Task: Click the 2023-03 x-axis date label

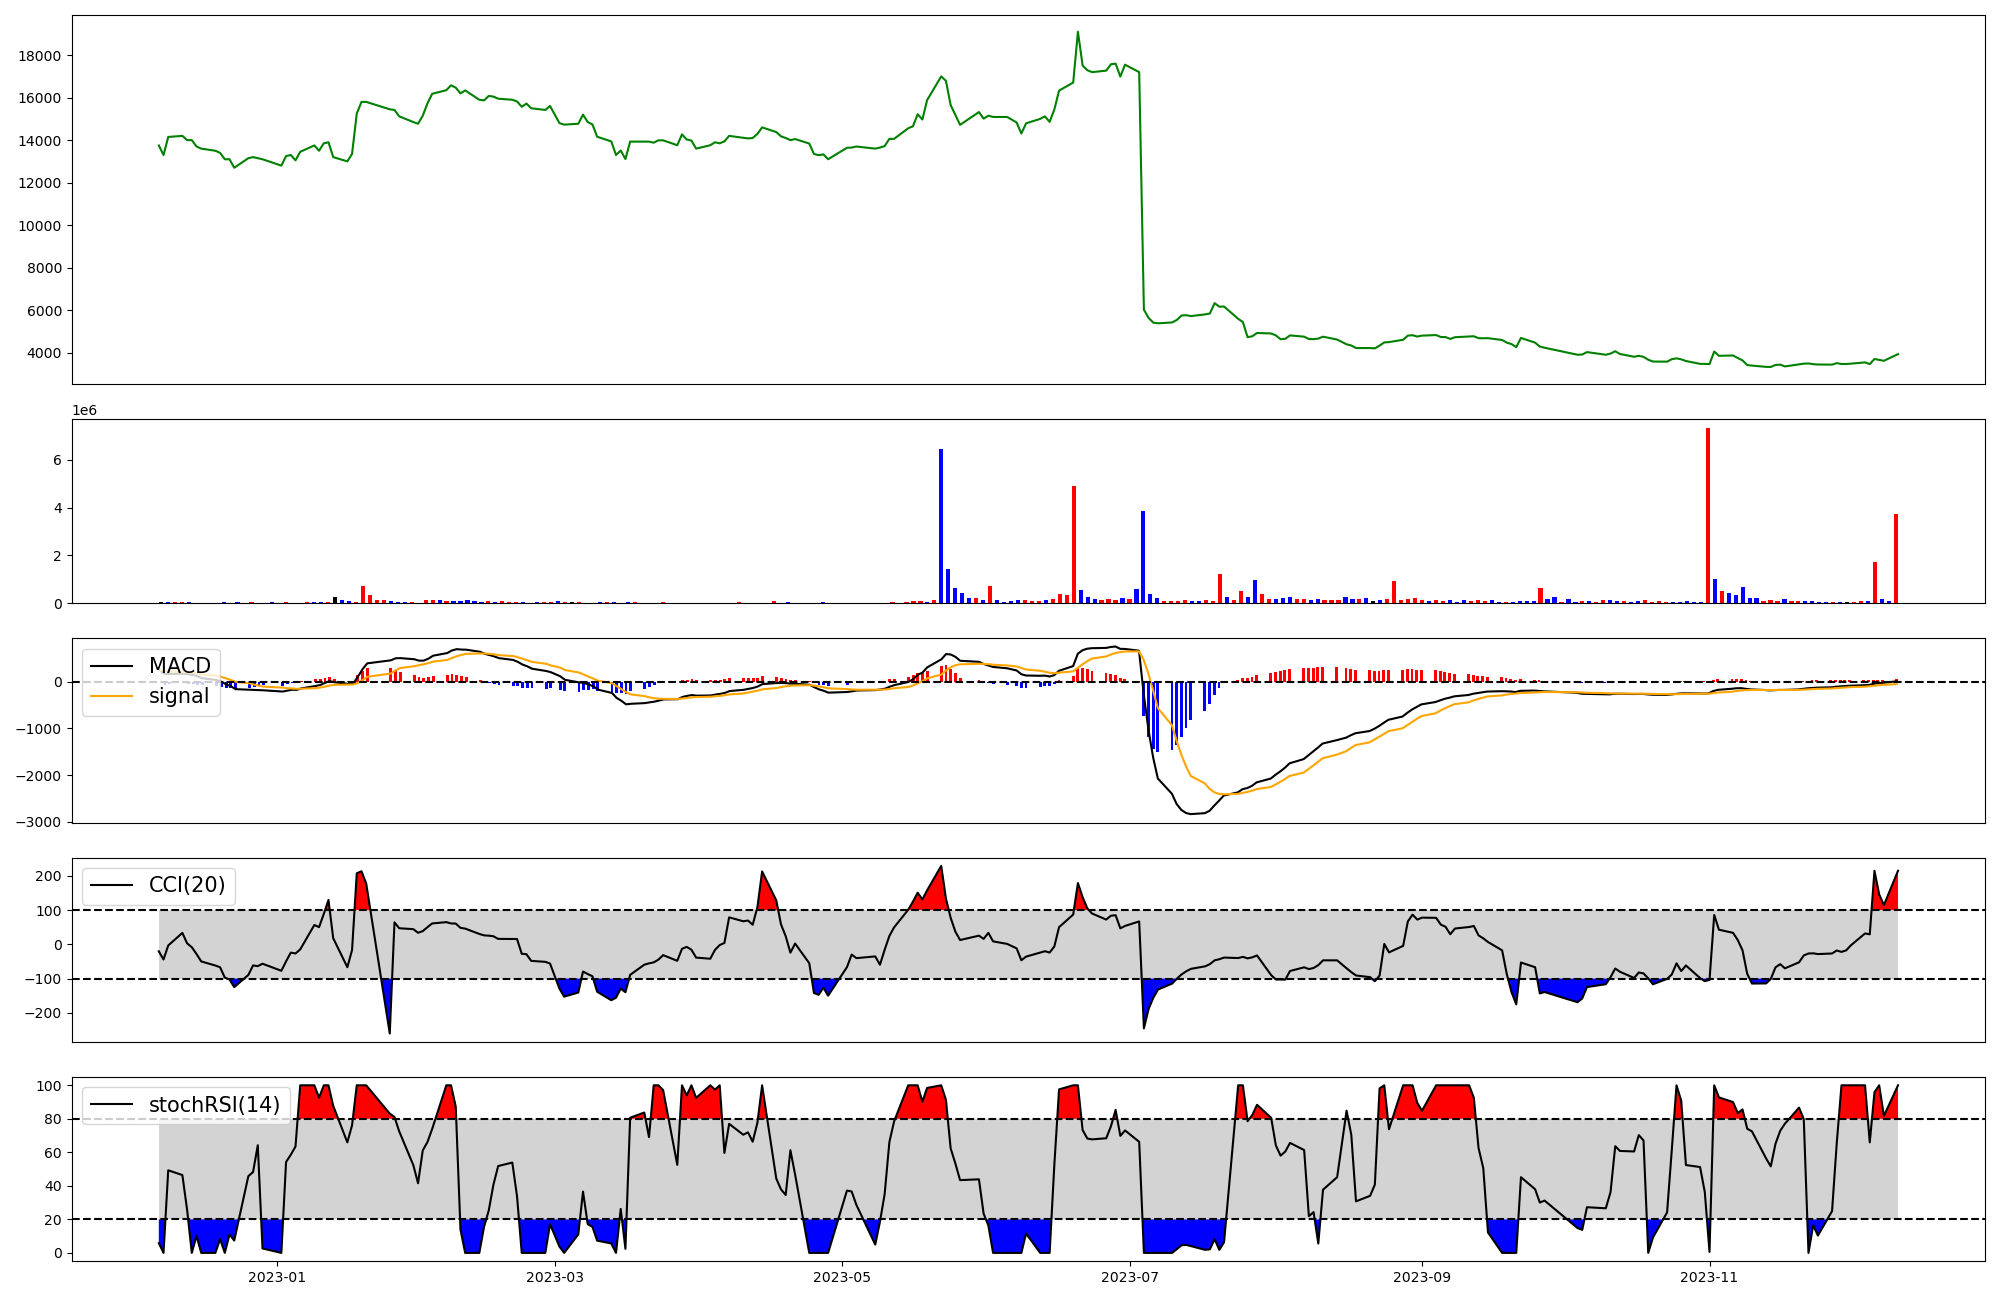Action: pyautogui.click(x=554, y=1277)
